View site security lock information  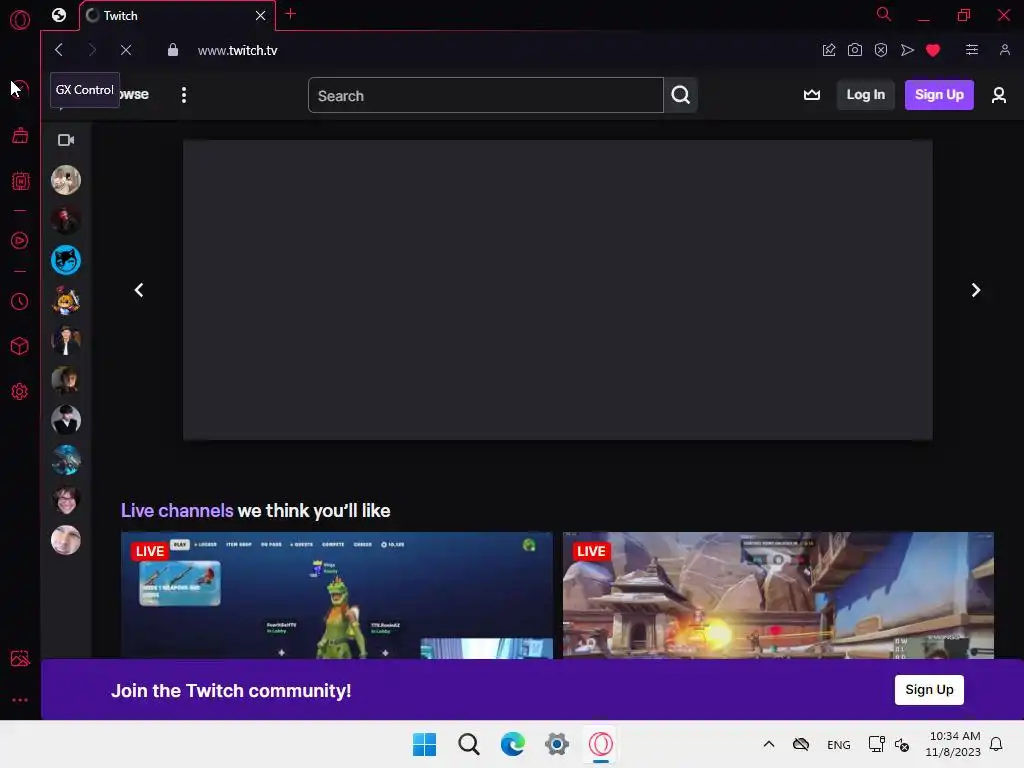click(x=172, y=50)
